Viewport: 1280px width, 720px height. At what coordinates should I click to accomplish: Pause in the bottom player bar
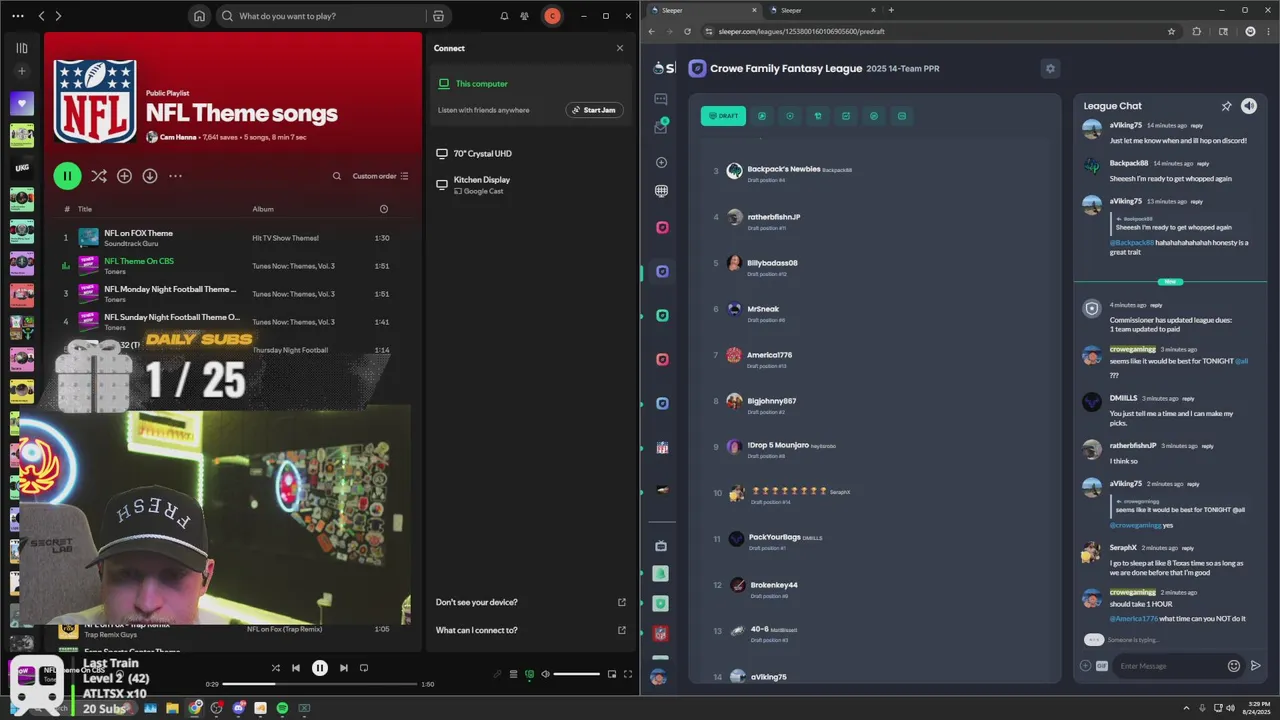[x=320, y=668]
